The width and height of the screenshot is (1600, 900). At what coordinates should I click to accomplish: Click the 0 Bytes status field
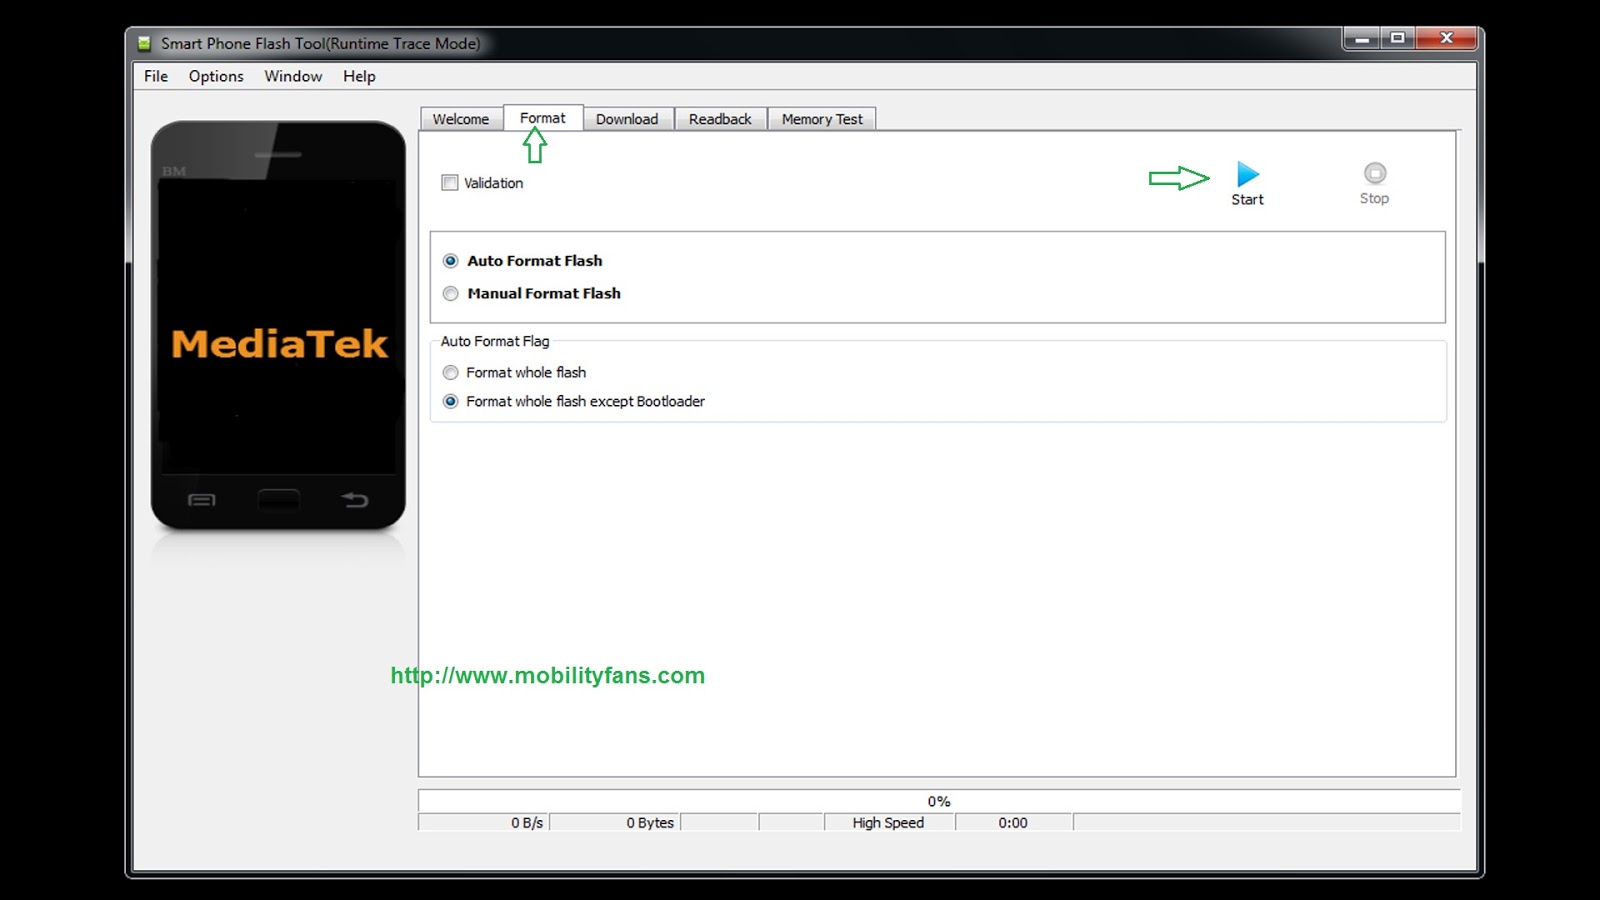[x=615, y=822]
